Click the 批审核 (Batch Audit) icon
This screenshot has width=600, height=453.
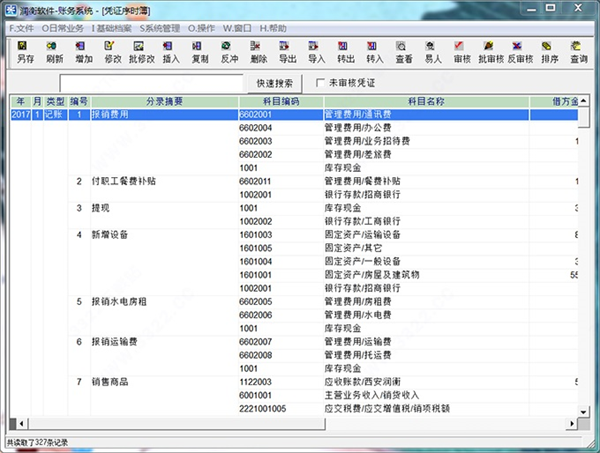click(x=490, y=52)
